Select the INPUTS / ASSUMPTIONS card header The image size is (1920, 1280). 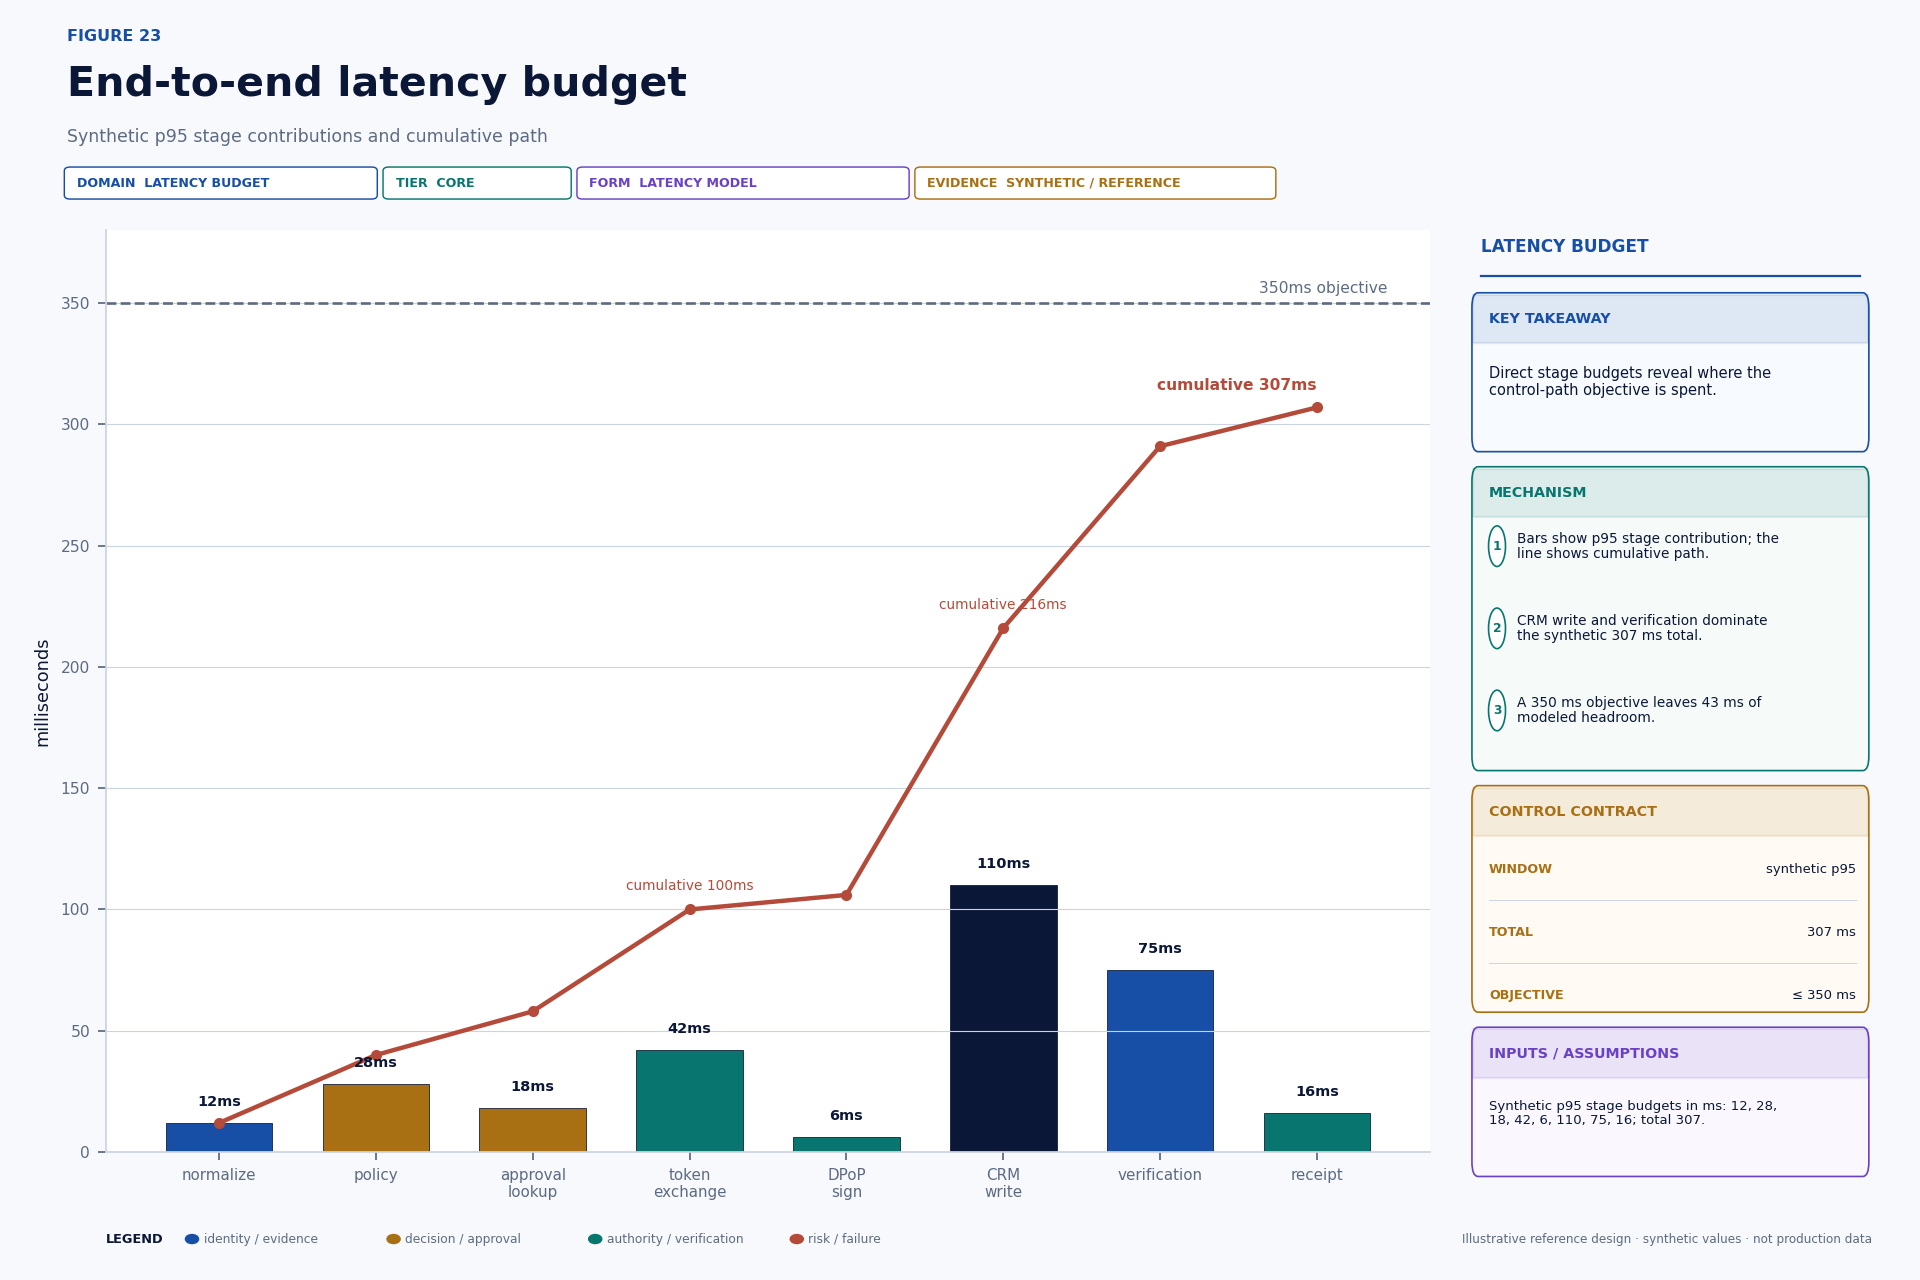point(1670,1054)
